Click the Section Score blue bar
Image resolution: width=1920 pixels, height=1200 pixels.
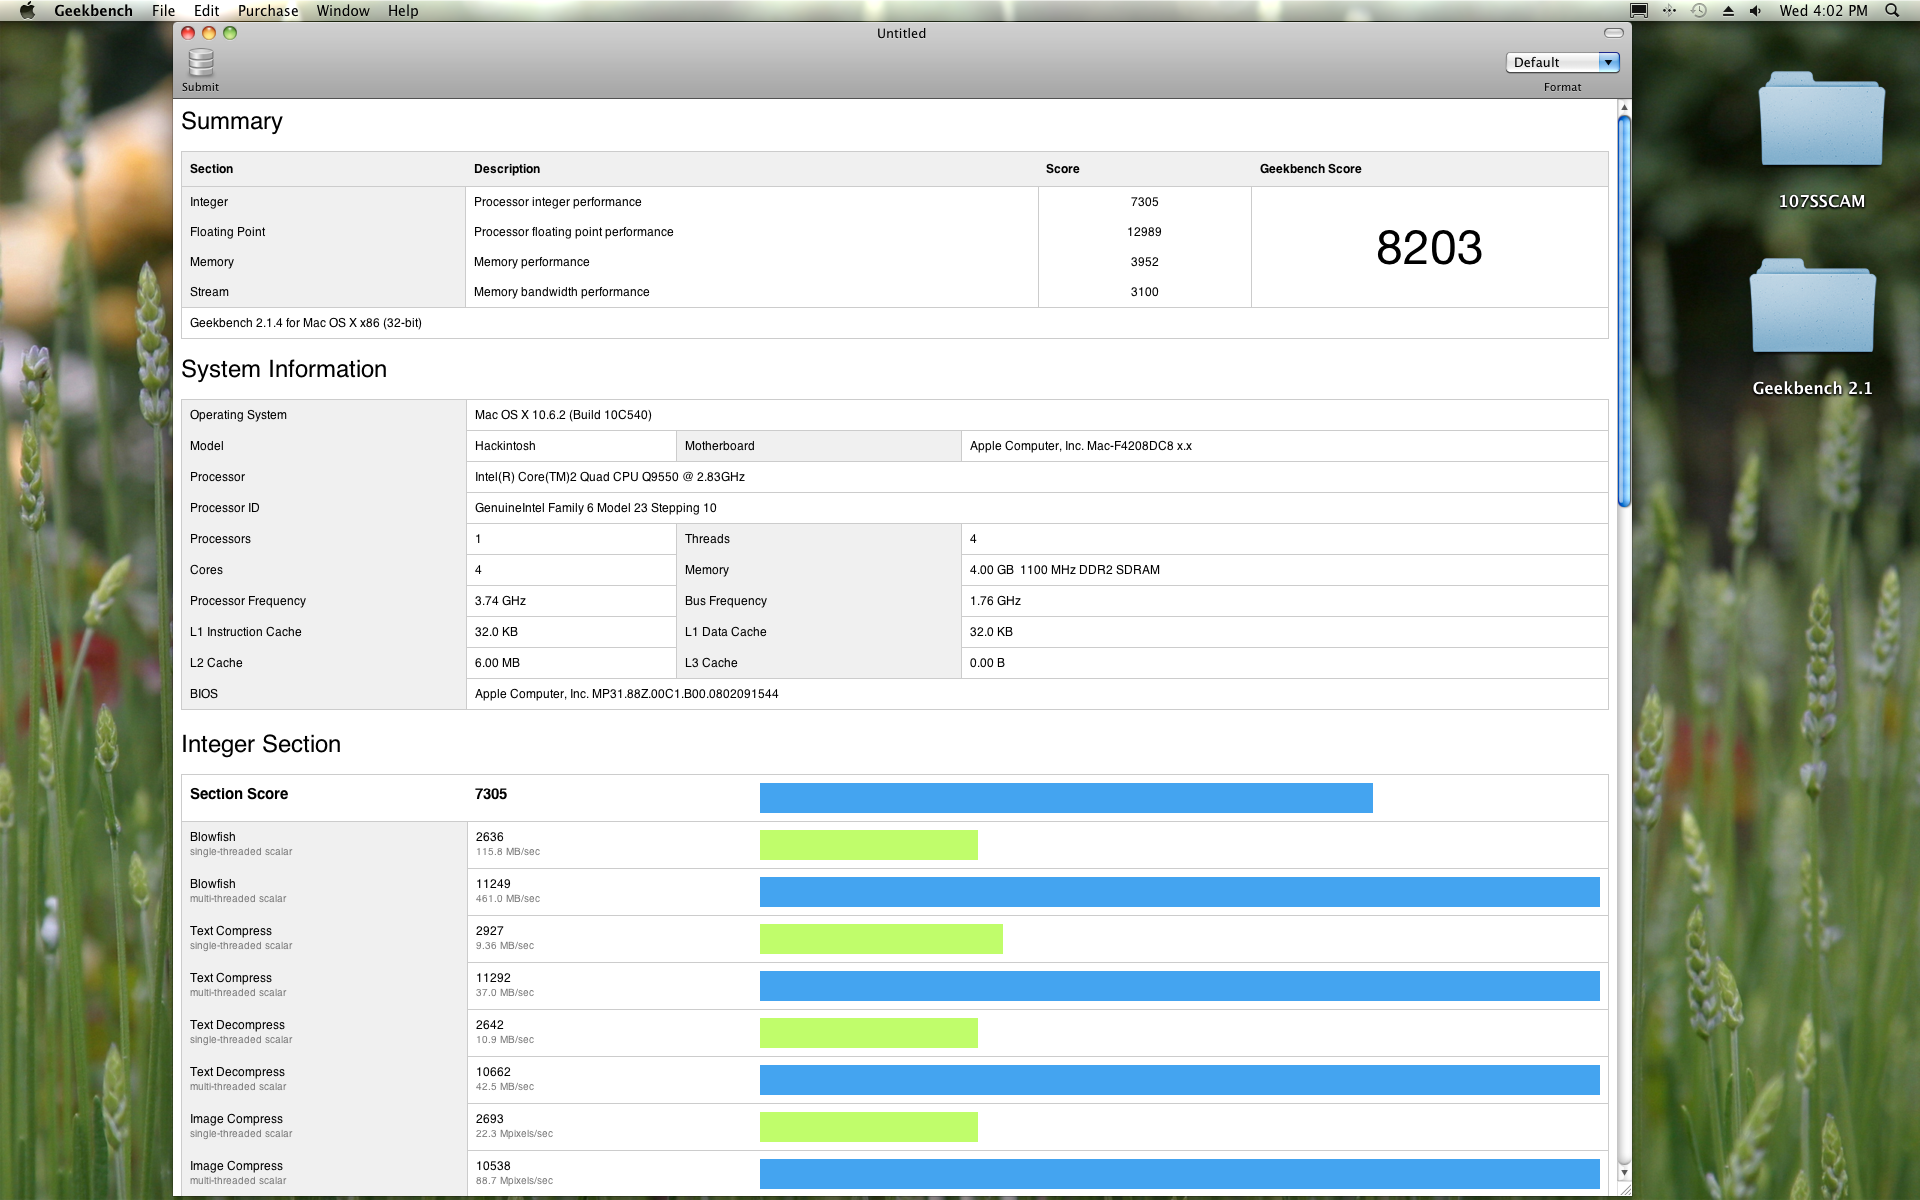point(1066,798)
